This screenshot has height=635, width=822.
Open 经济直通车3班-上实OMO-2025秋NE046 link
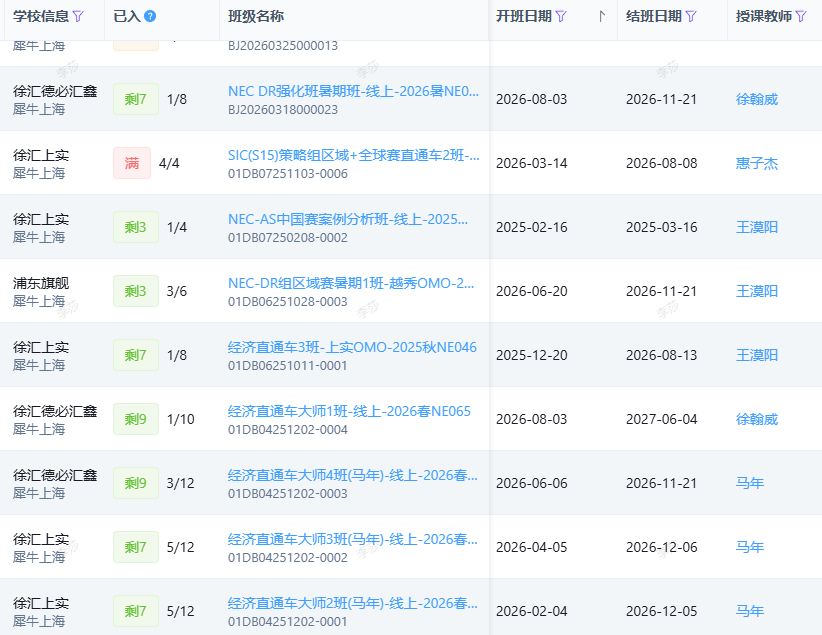[x=352, y=347]
